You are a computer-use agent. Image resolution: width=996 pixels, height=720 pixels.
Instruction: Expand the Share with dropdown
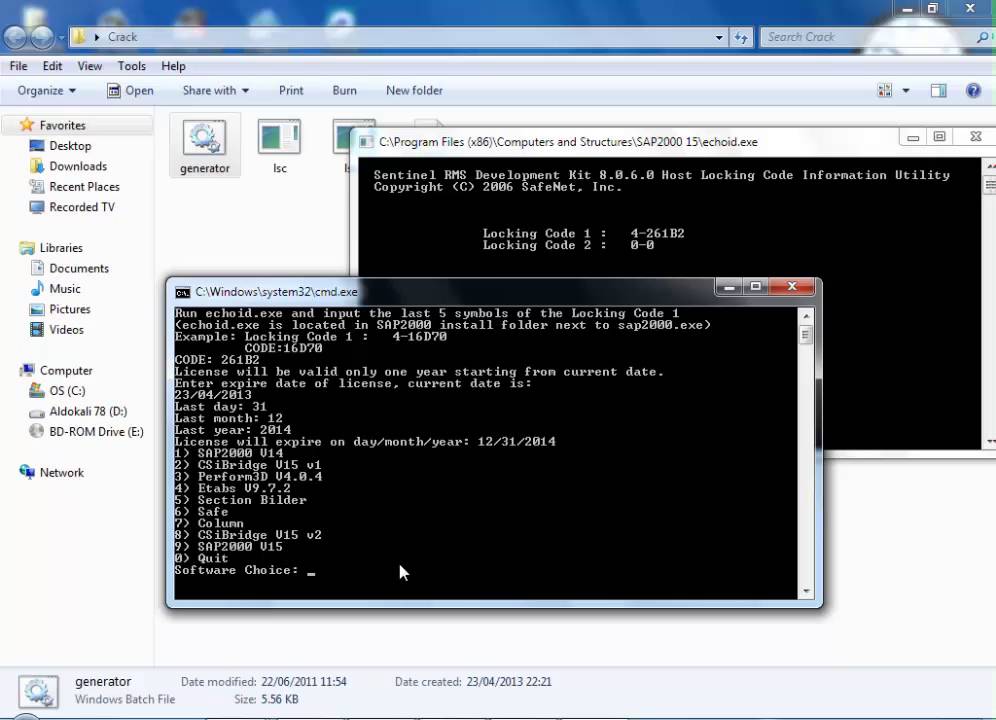215,90
